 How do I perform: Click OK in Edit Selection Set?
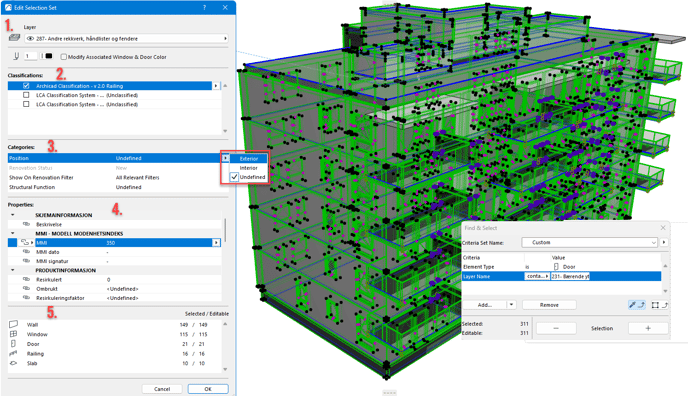(208, 389)
